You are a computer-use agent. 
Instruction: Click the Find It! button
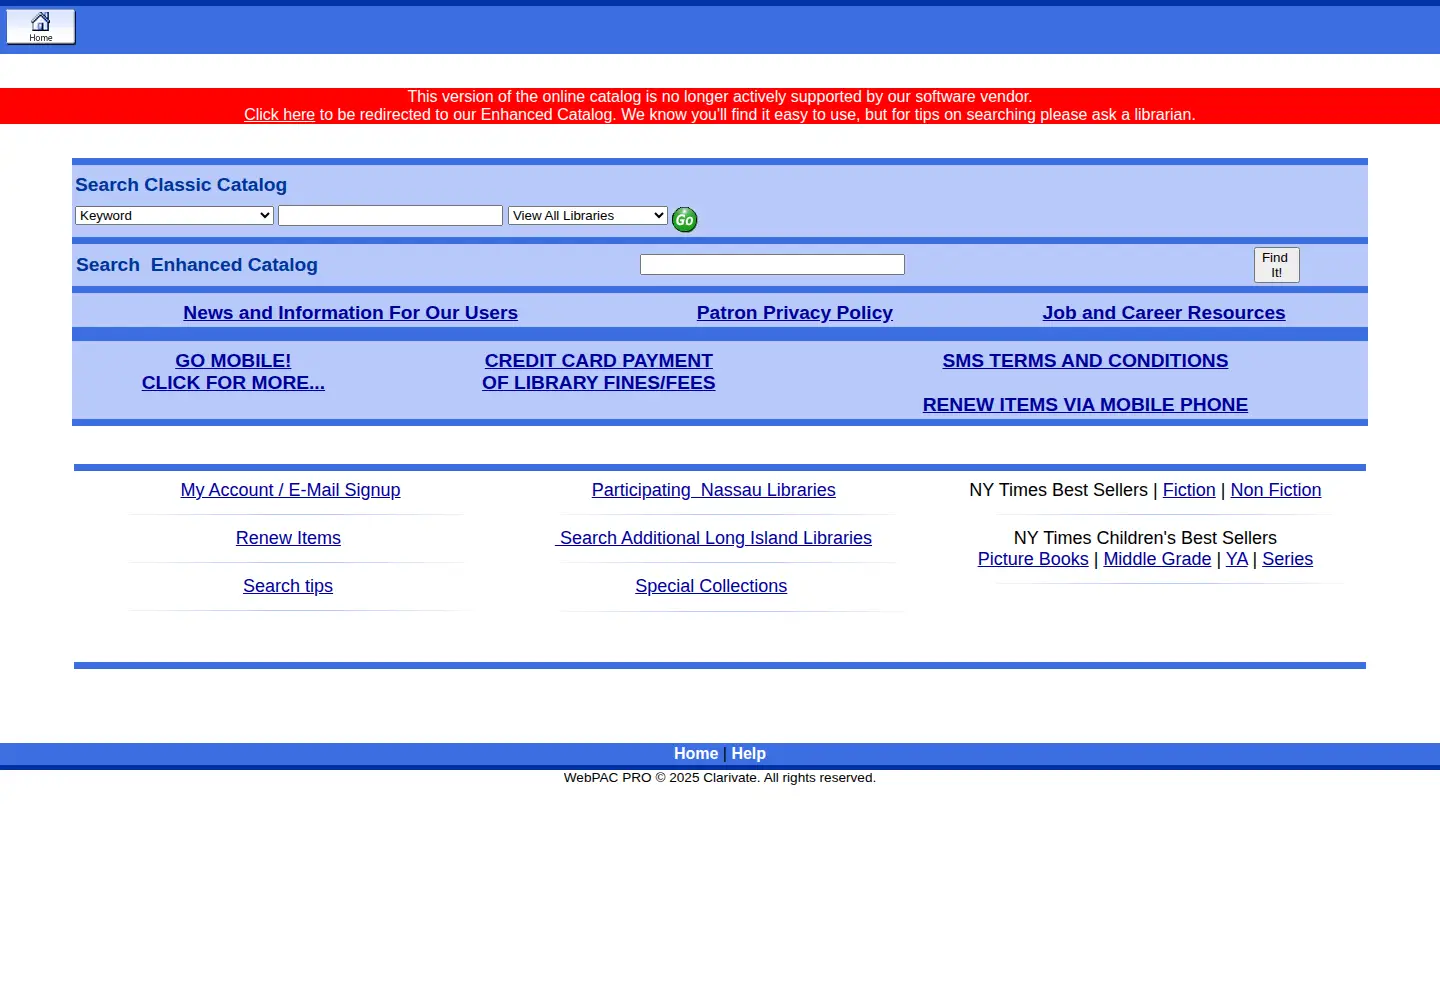coord(1276,265)
